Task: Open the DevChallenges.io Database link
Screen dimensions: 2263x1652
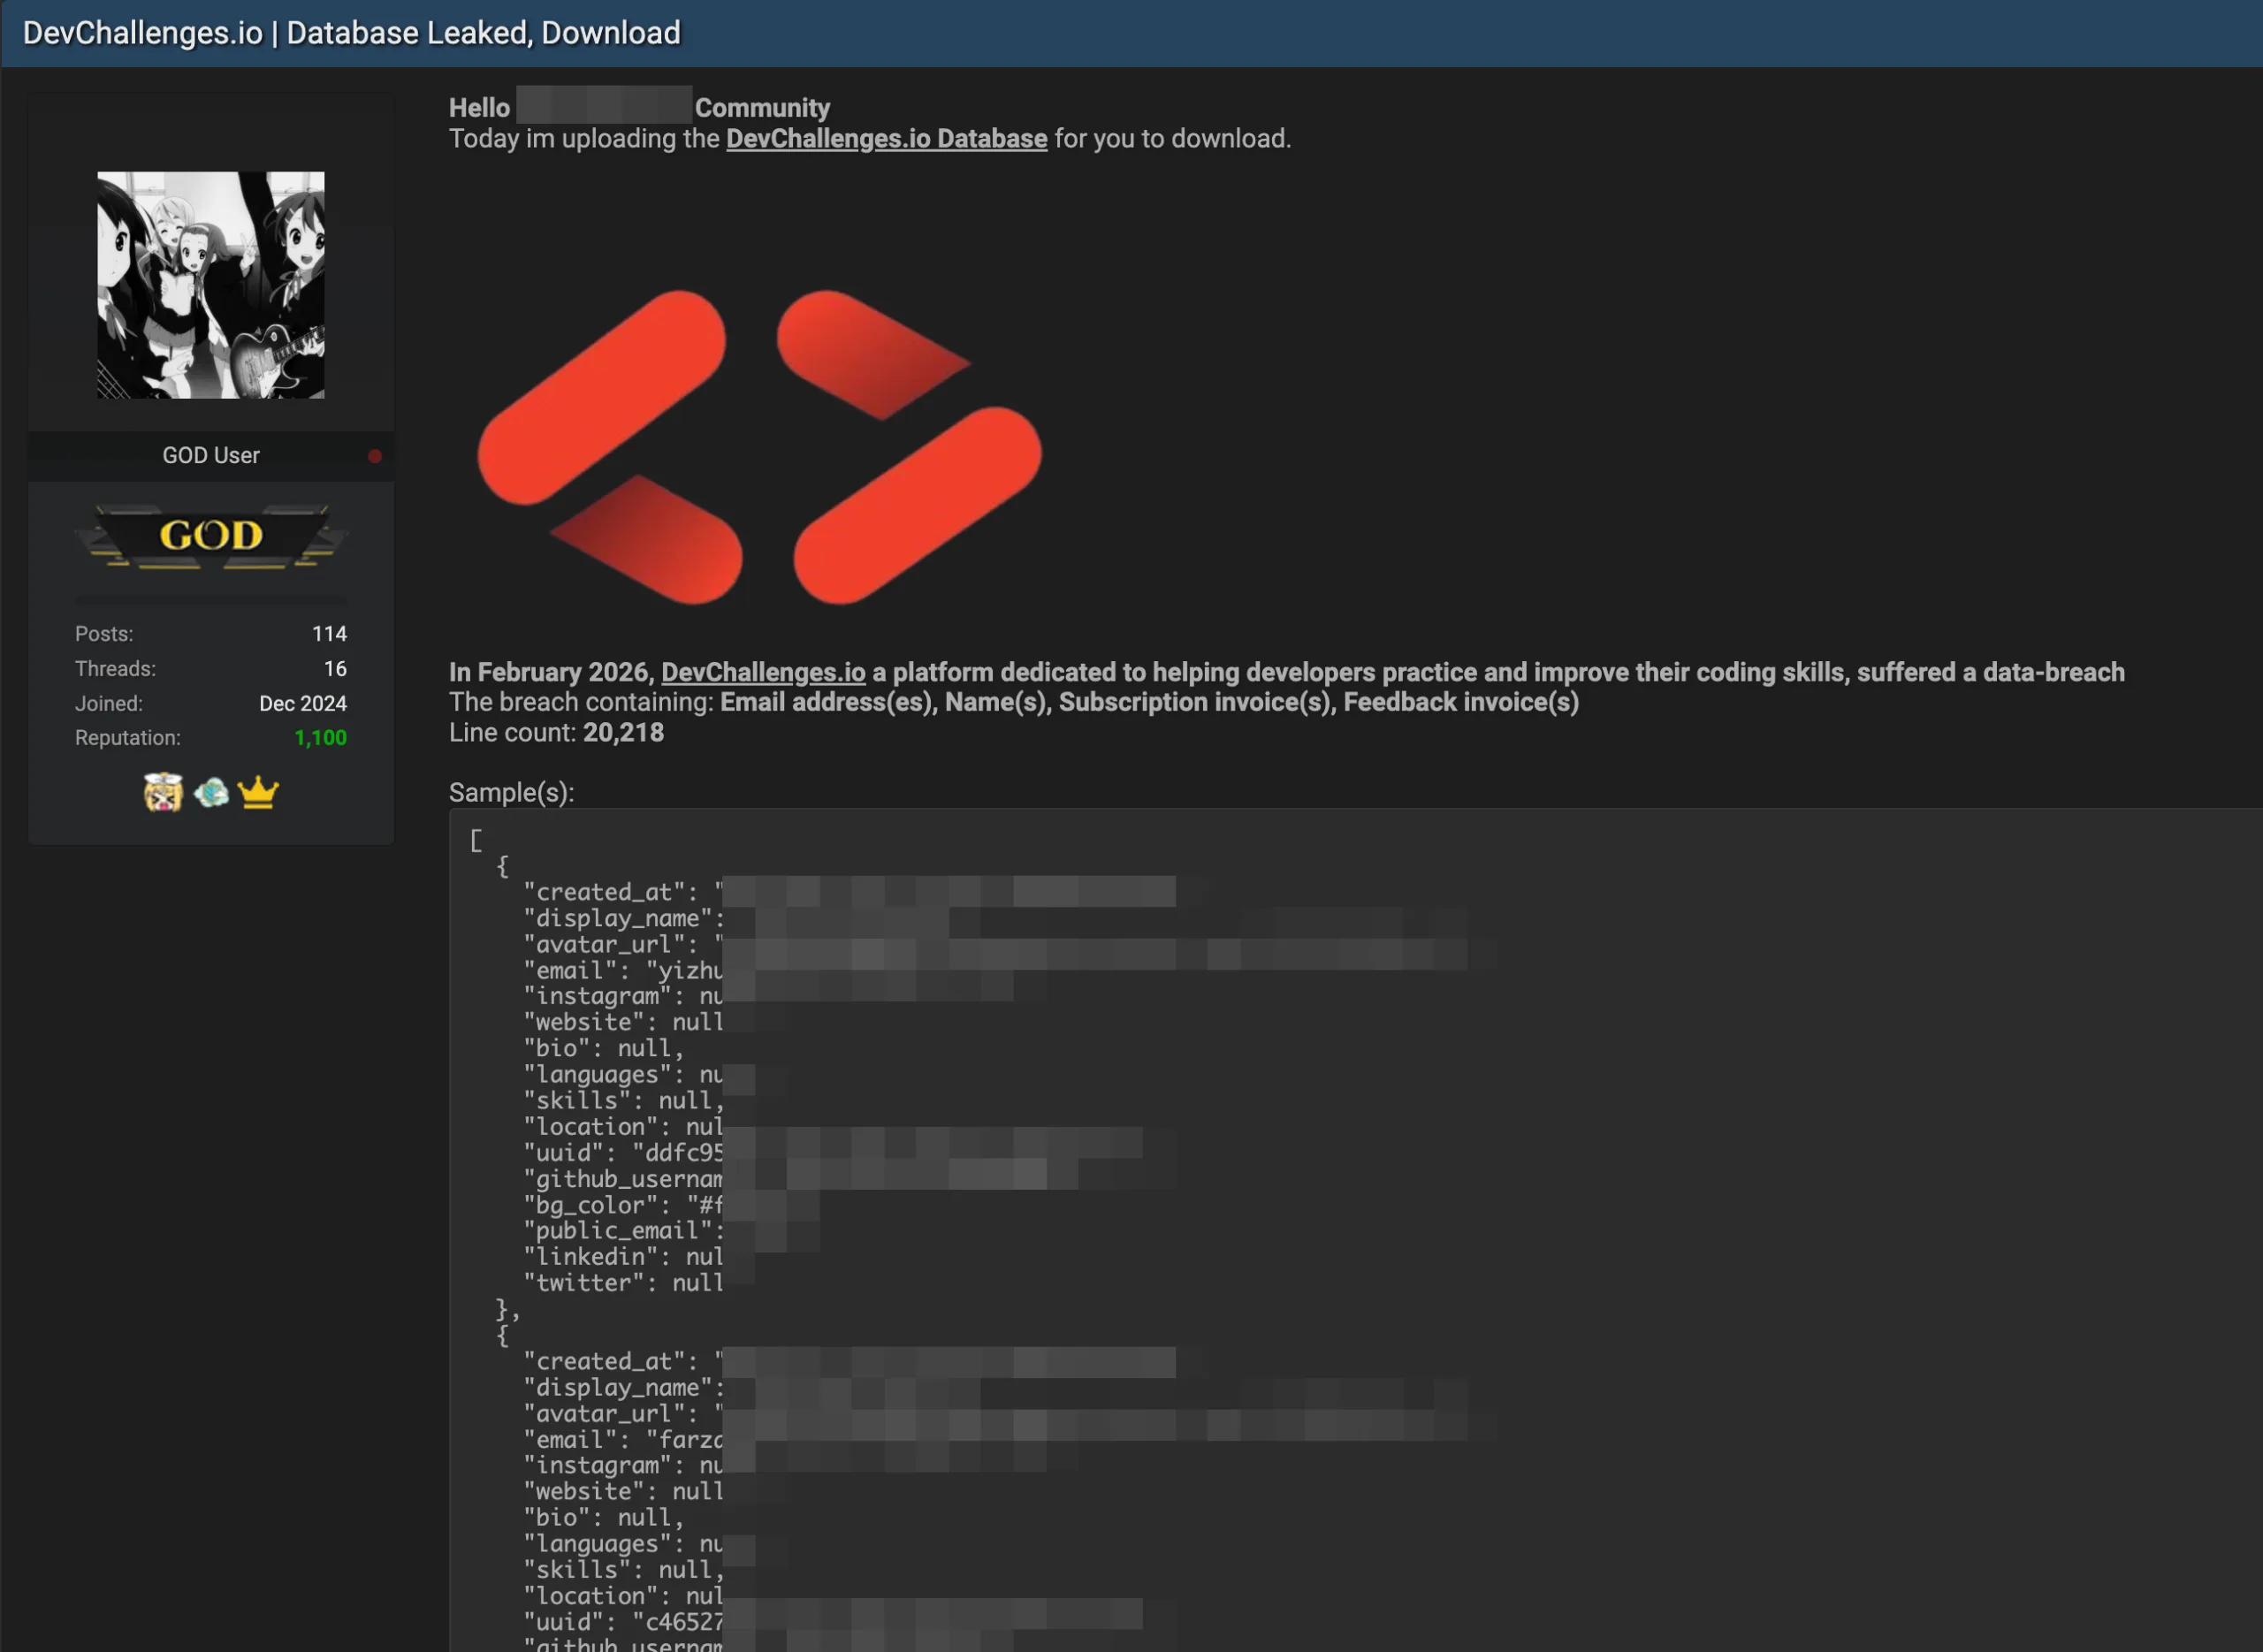Action: tap(886, 139)
